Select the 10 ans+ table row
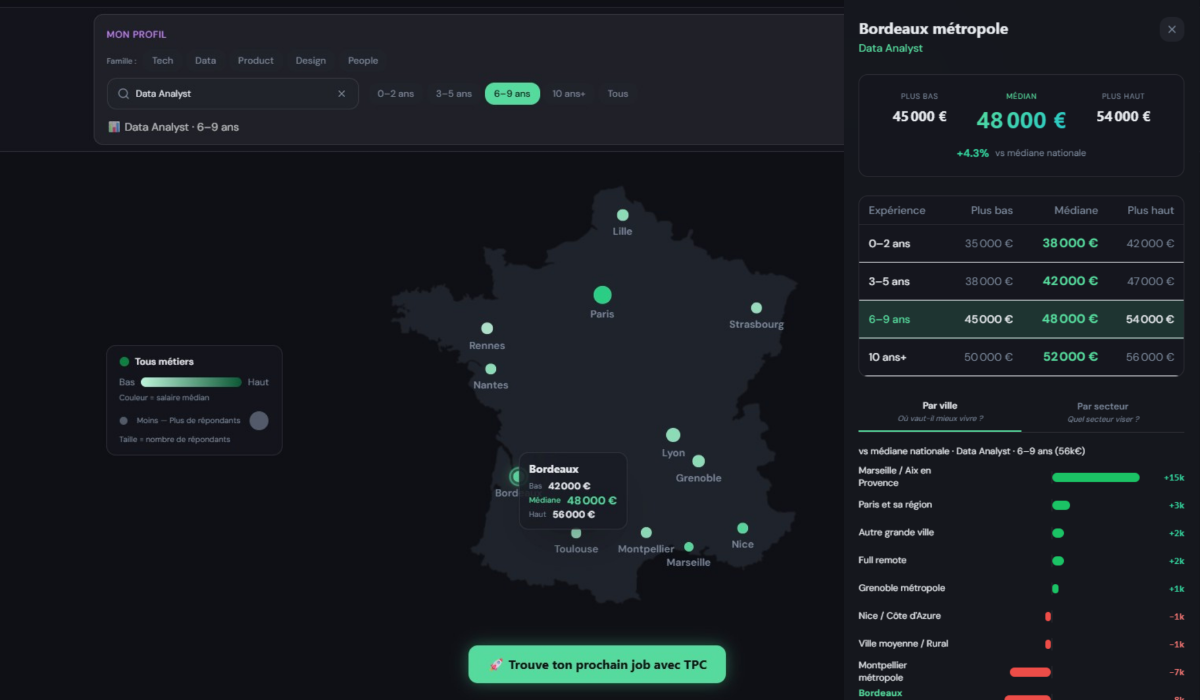This screenshot has width=1200, height=700. [1021, 357]
